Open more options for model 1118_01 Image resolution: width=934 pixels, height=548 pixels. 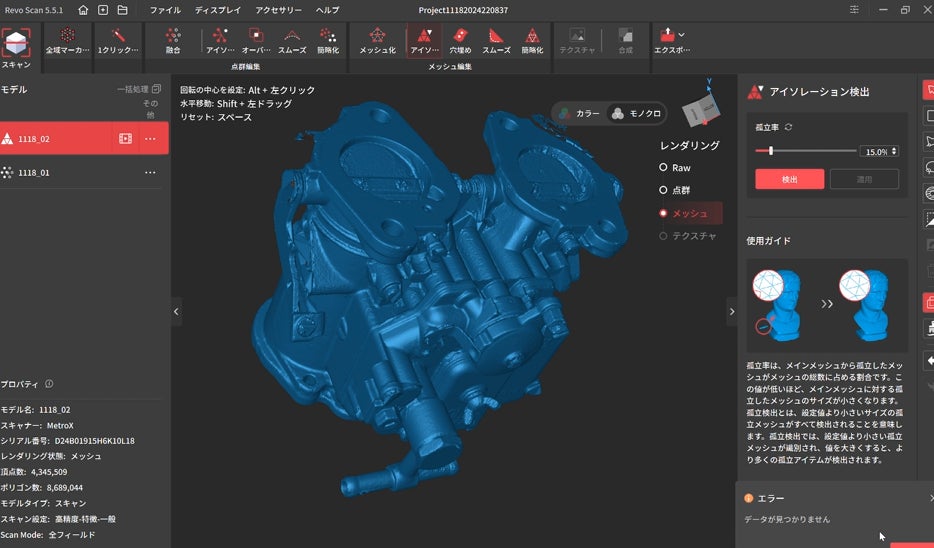tap(150, 172)
